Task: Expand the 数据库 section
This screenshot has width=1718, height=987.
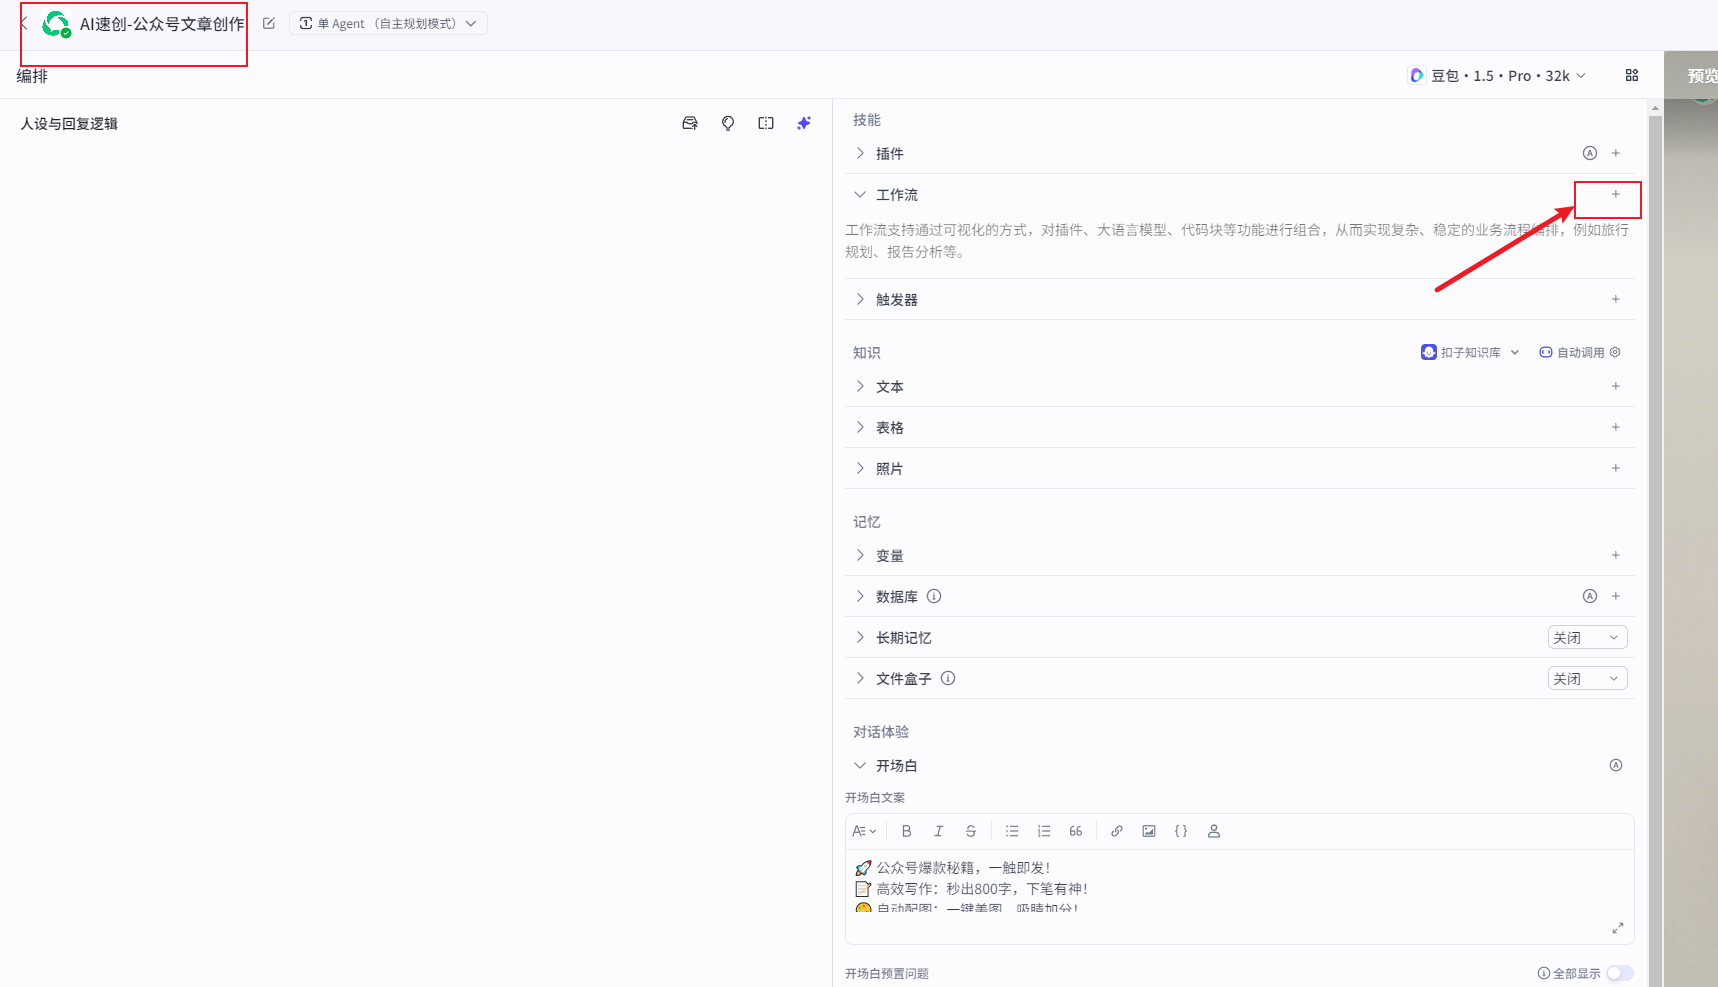Action: point(860,596)
